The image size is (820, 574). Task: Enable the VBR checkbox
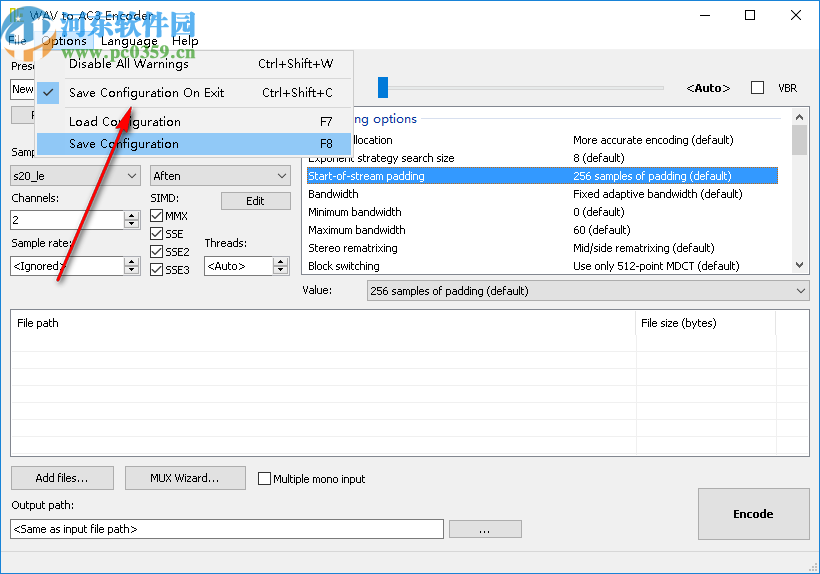pos(757,88)
